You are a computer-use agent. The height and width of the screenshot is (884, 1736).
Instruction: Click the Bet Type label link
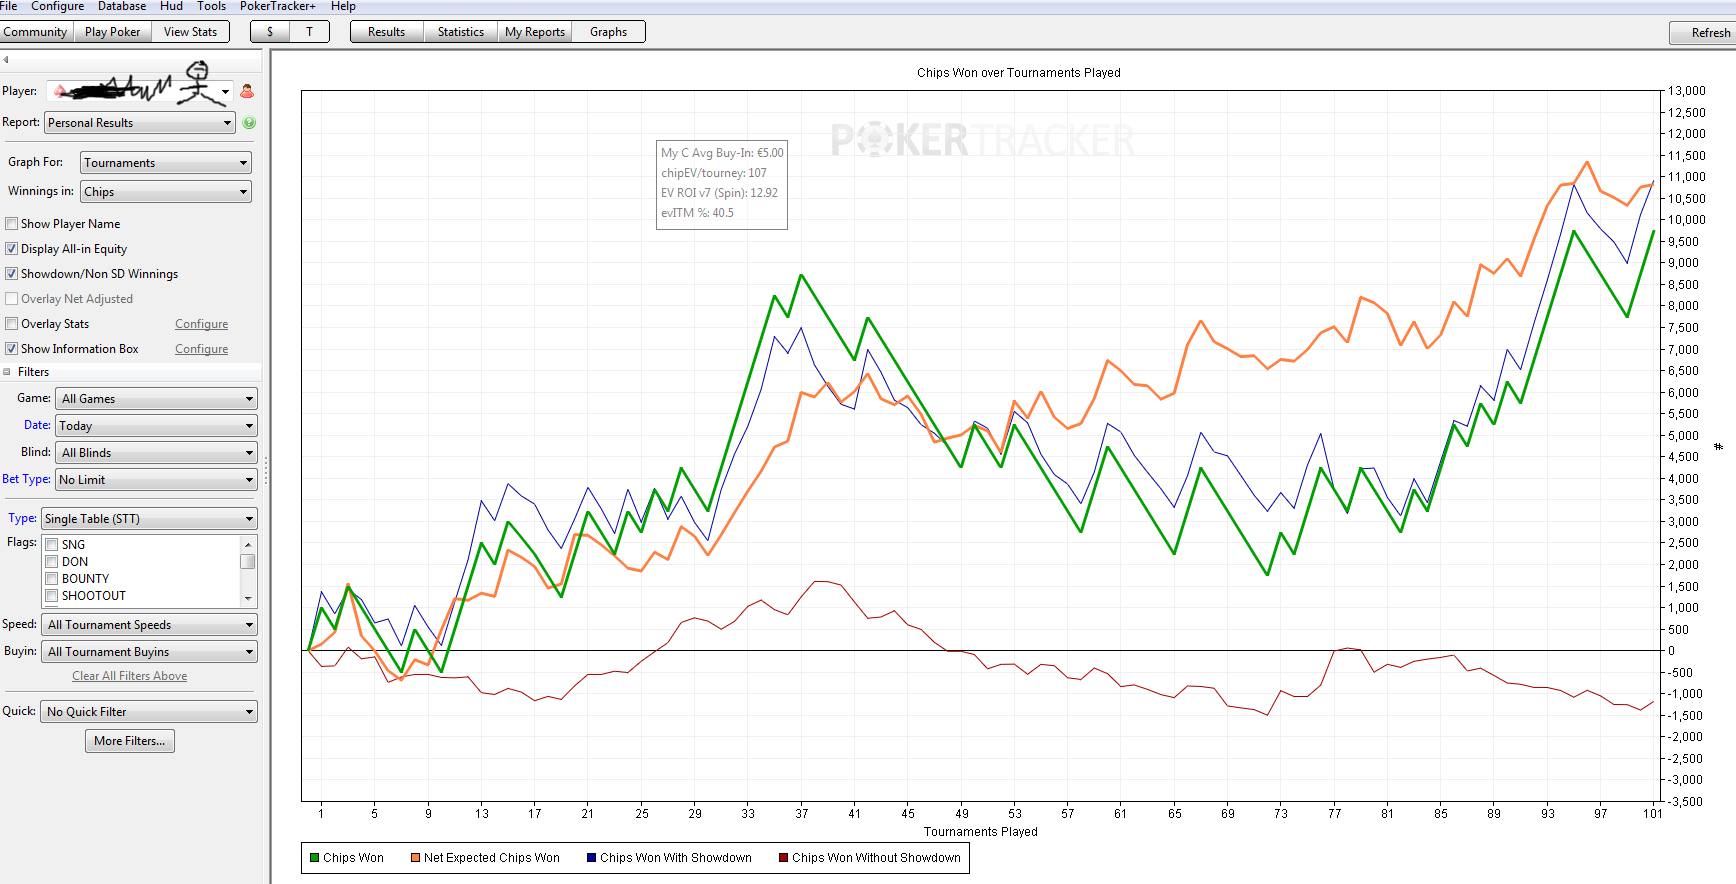tap(26, 479)
